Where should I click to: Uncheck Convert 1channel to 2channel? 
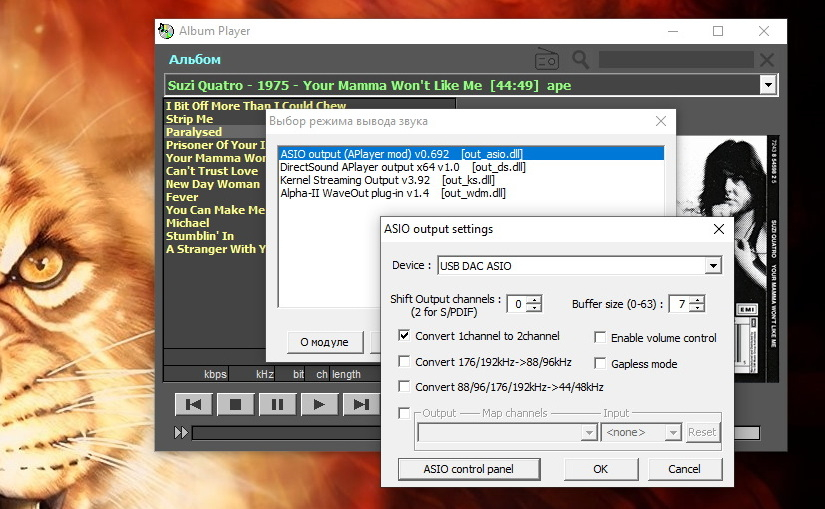404,336
